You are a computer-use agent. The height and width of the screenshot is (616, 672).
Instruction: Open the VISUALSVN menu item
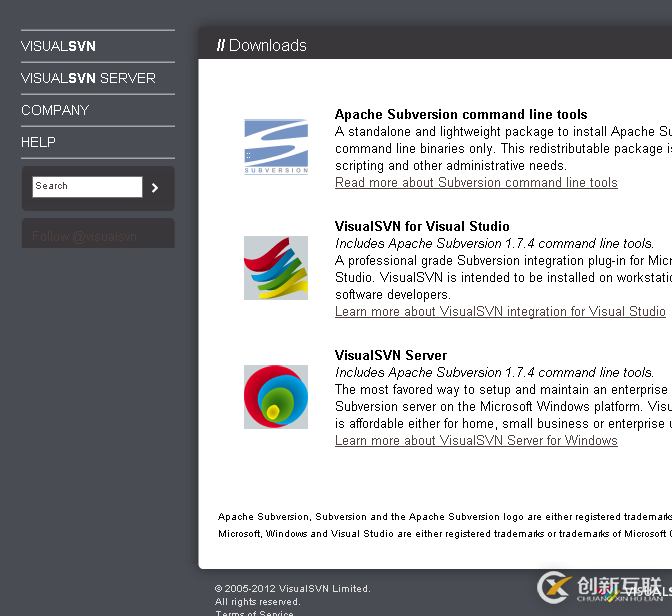[58, 46]
